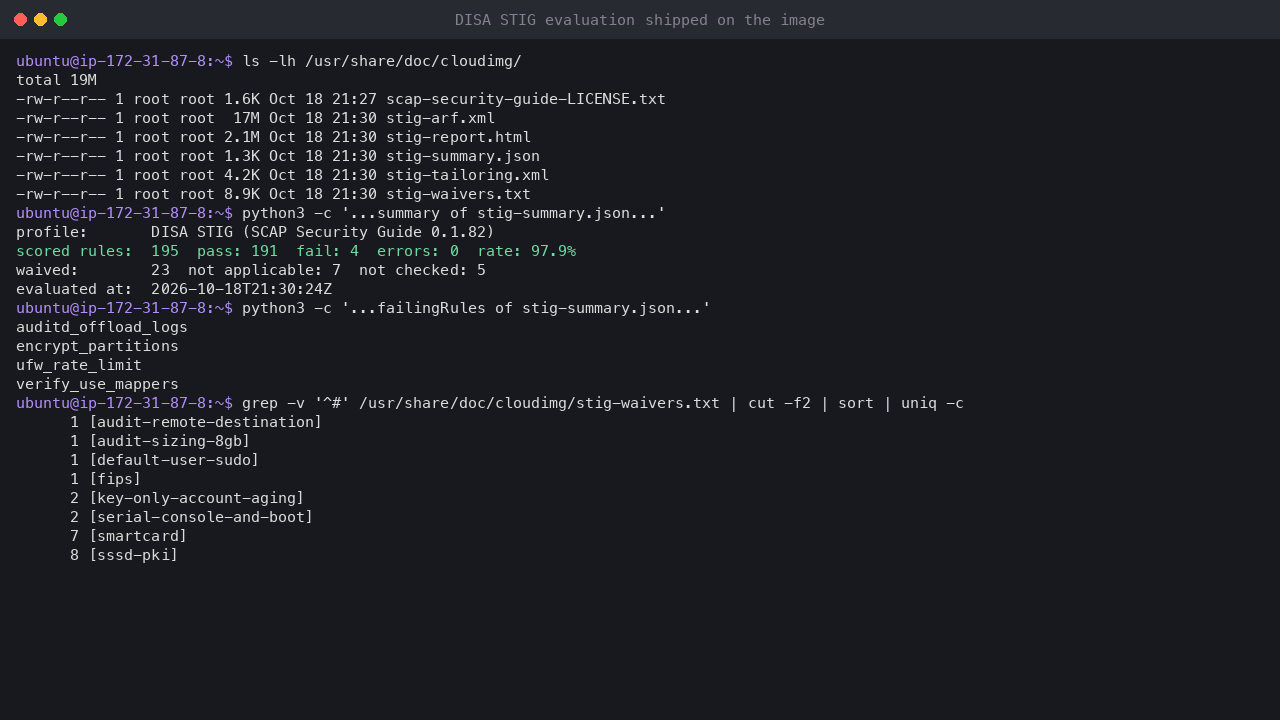This screenshot has width=1280, height=720.
Task: Click the 'total 19M' line
Action: pyautogui.click(x=56, y=80)
